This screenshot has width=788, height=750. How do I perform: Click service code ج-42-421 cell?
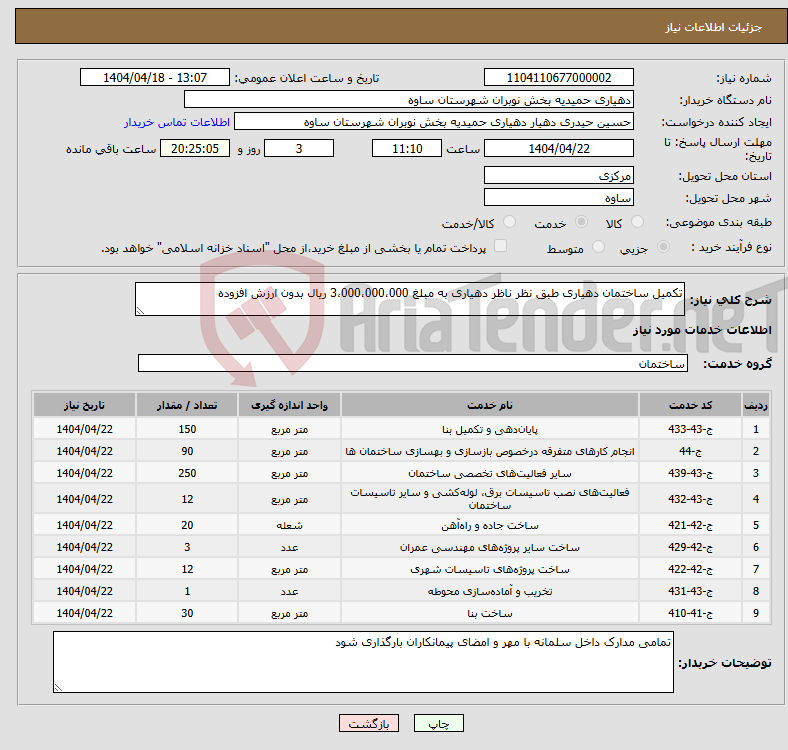691,525
